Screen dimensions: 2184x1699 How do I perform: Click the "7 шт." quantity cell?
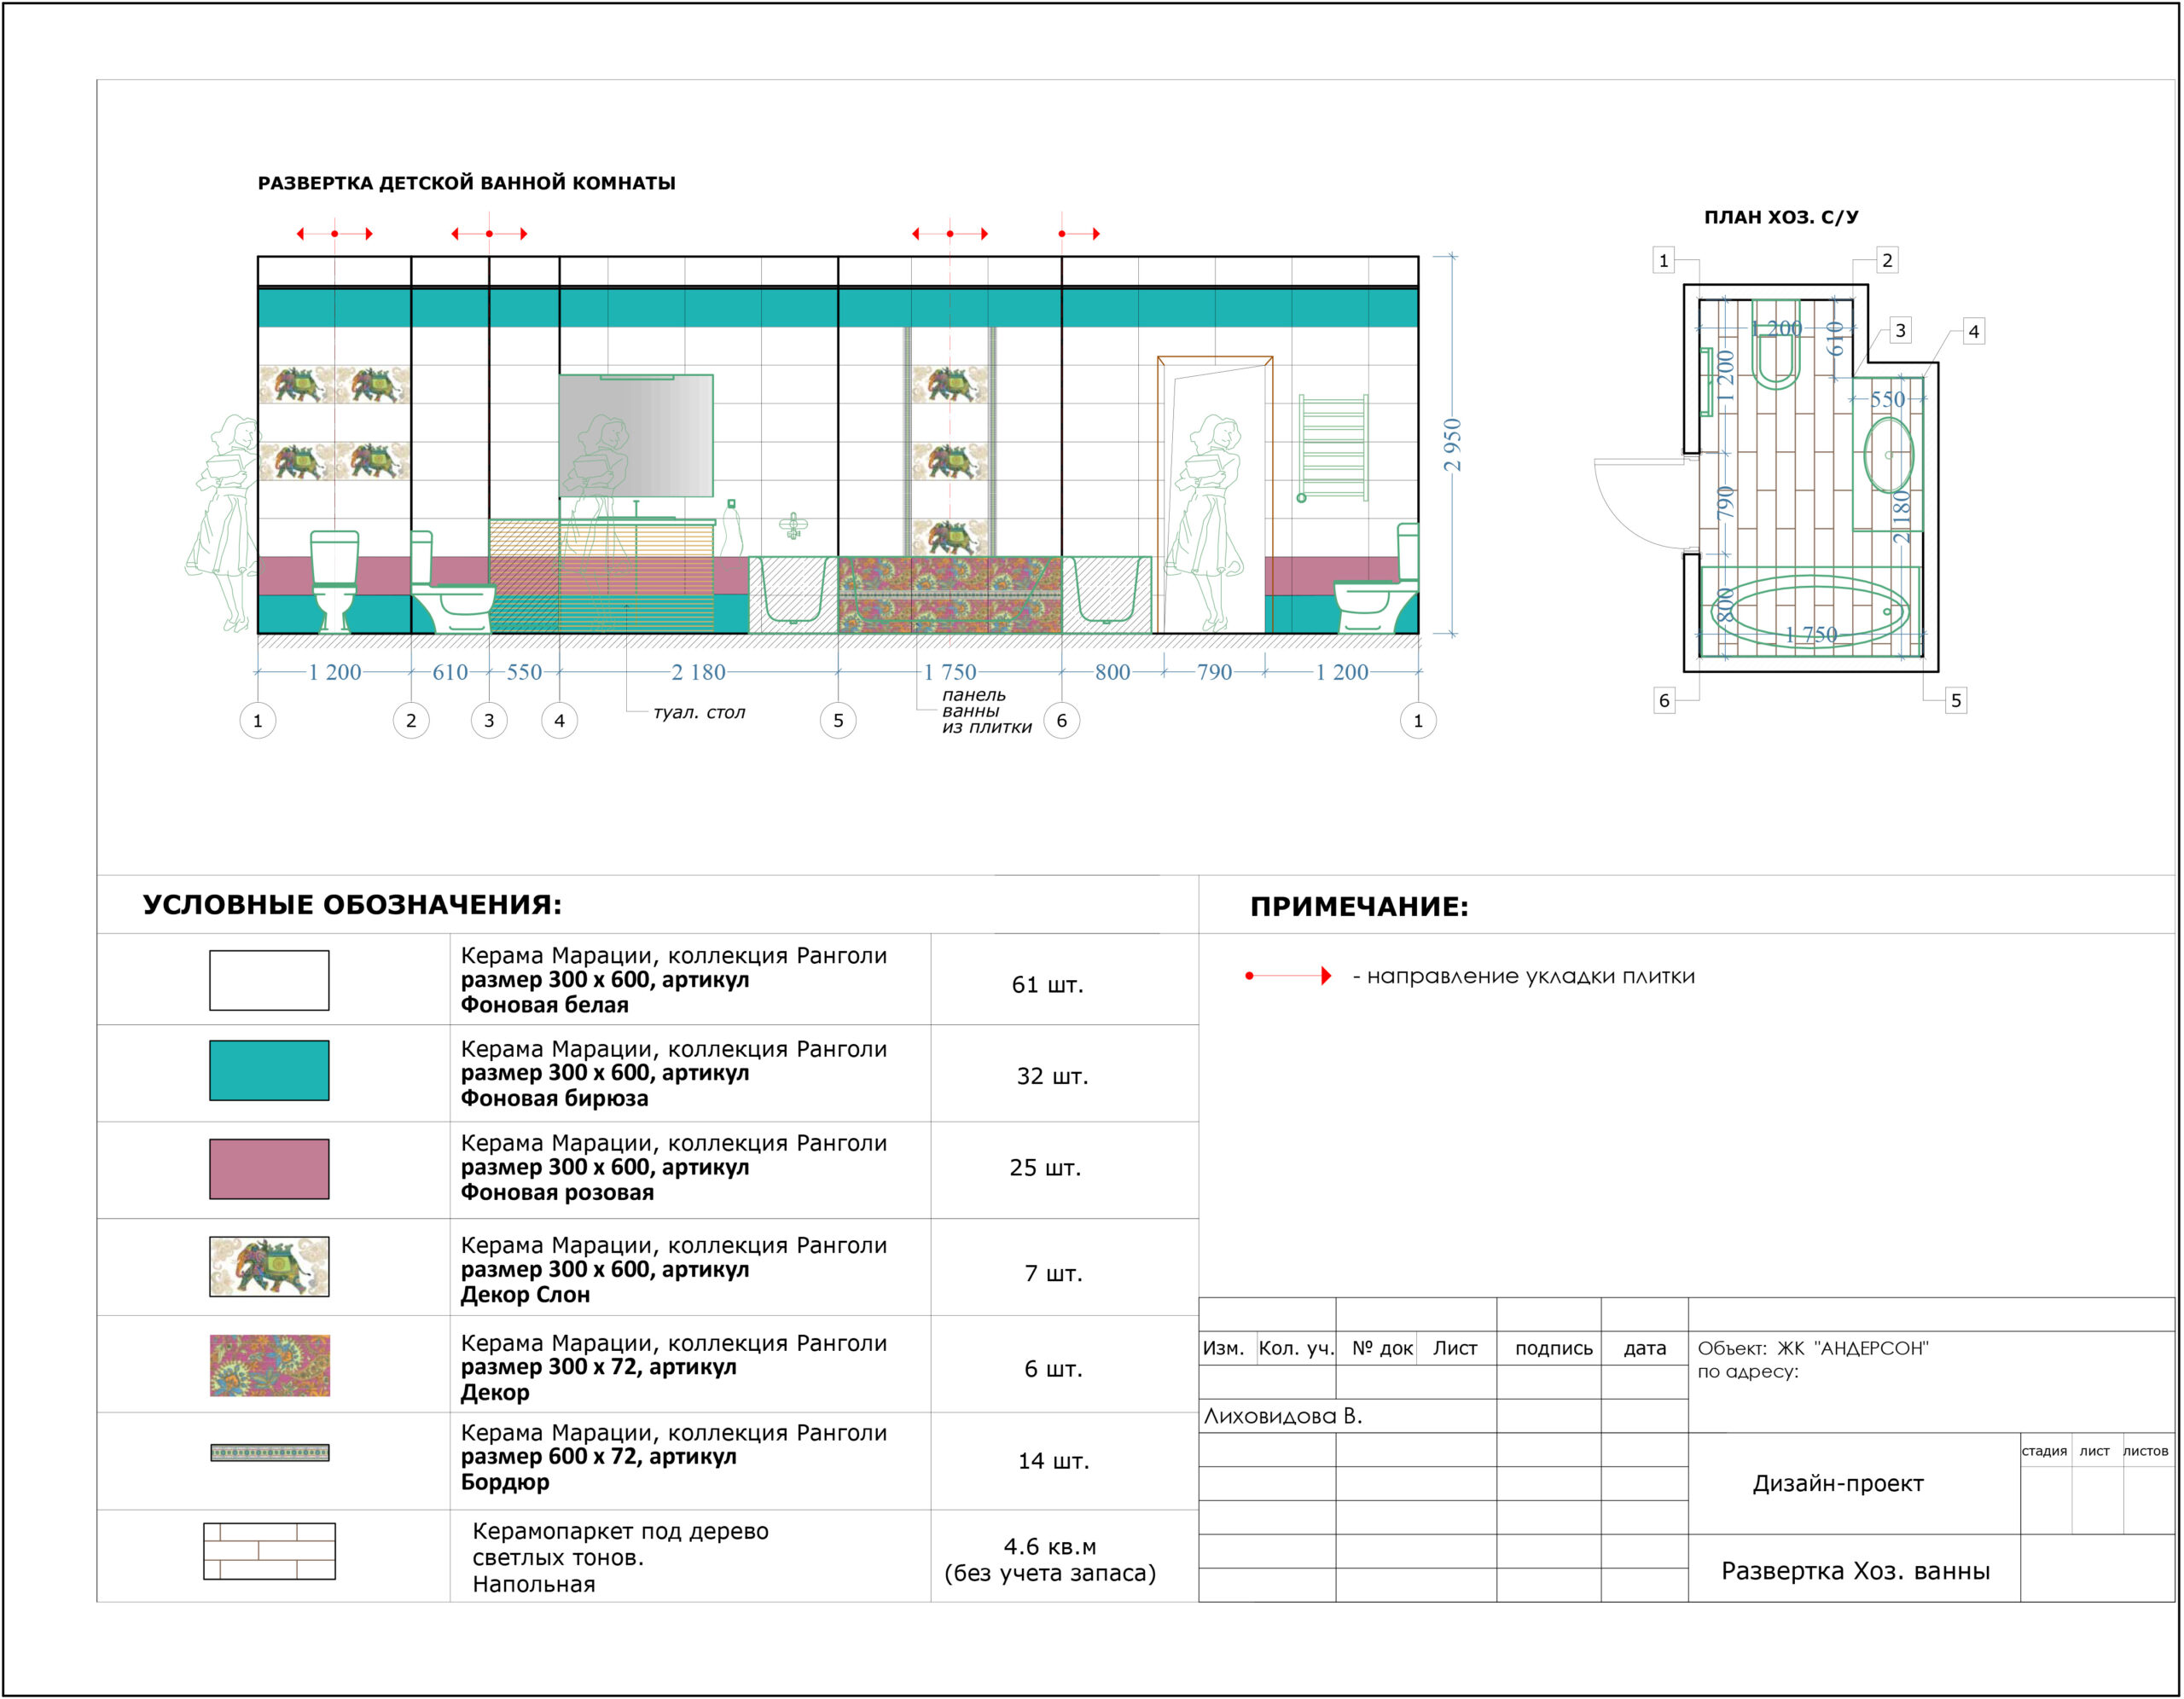tap(1053, 1274)
